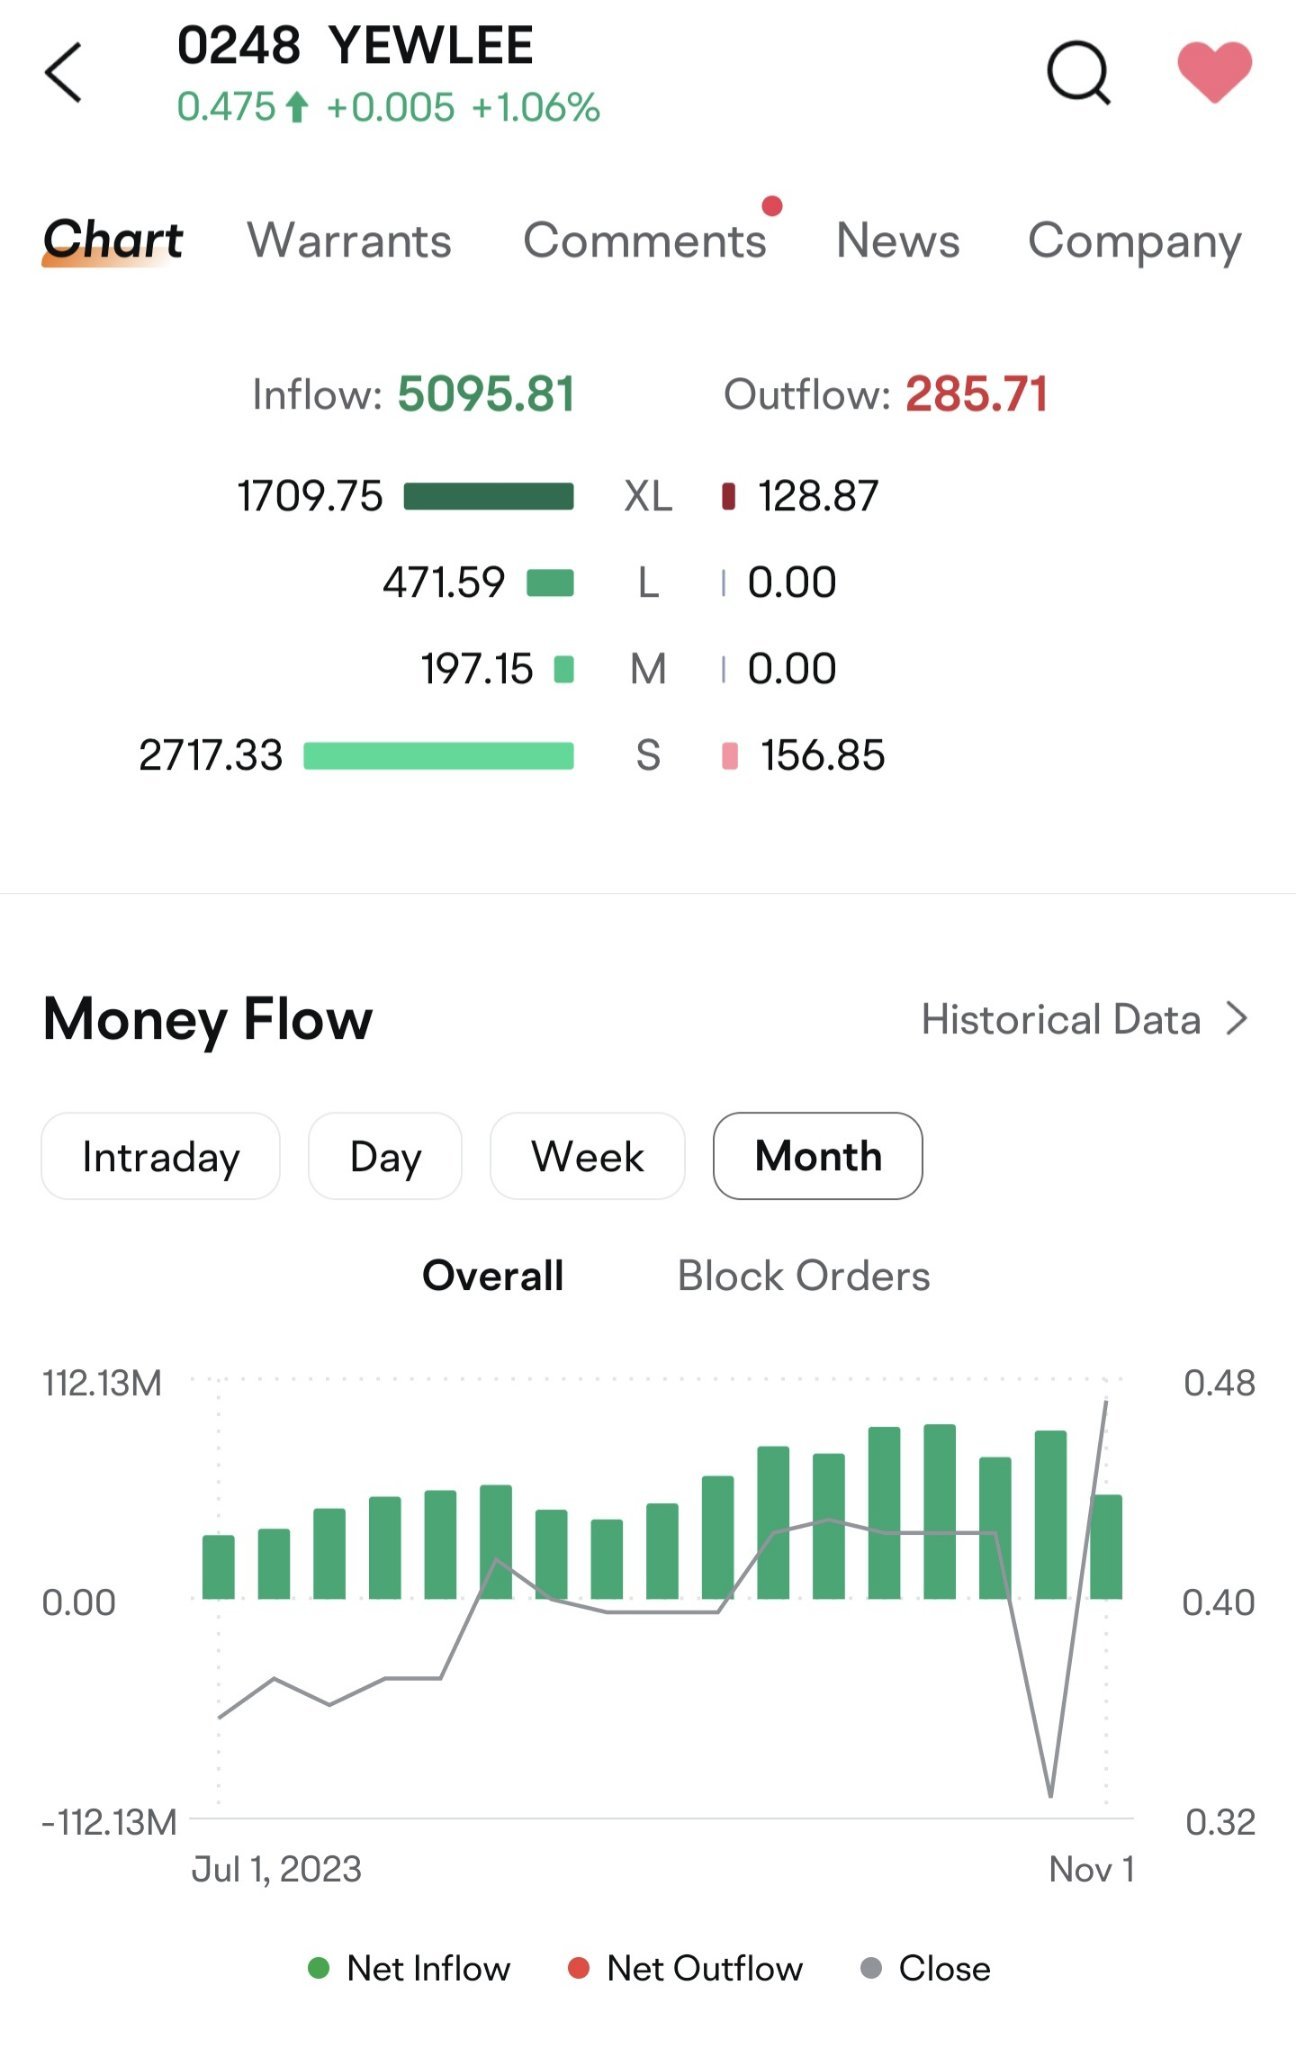Tap the S outflow pink bar

730,756
